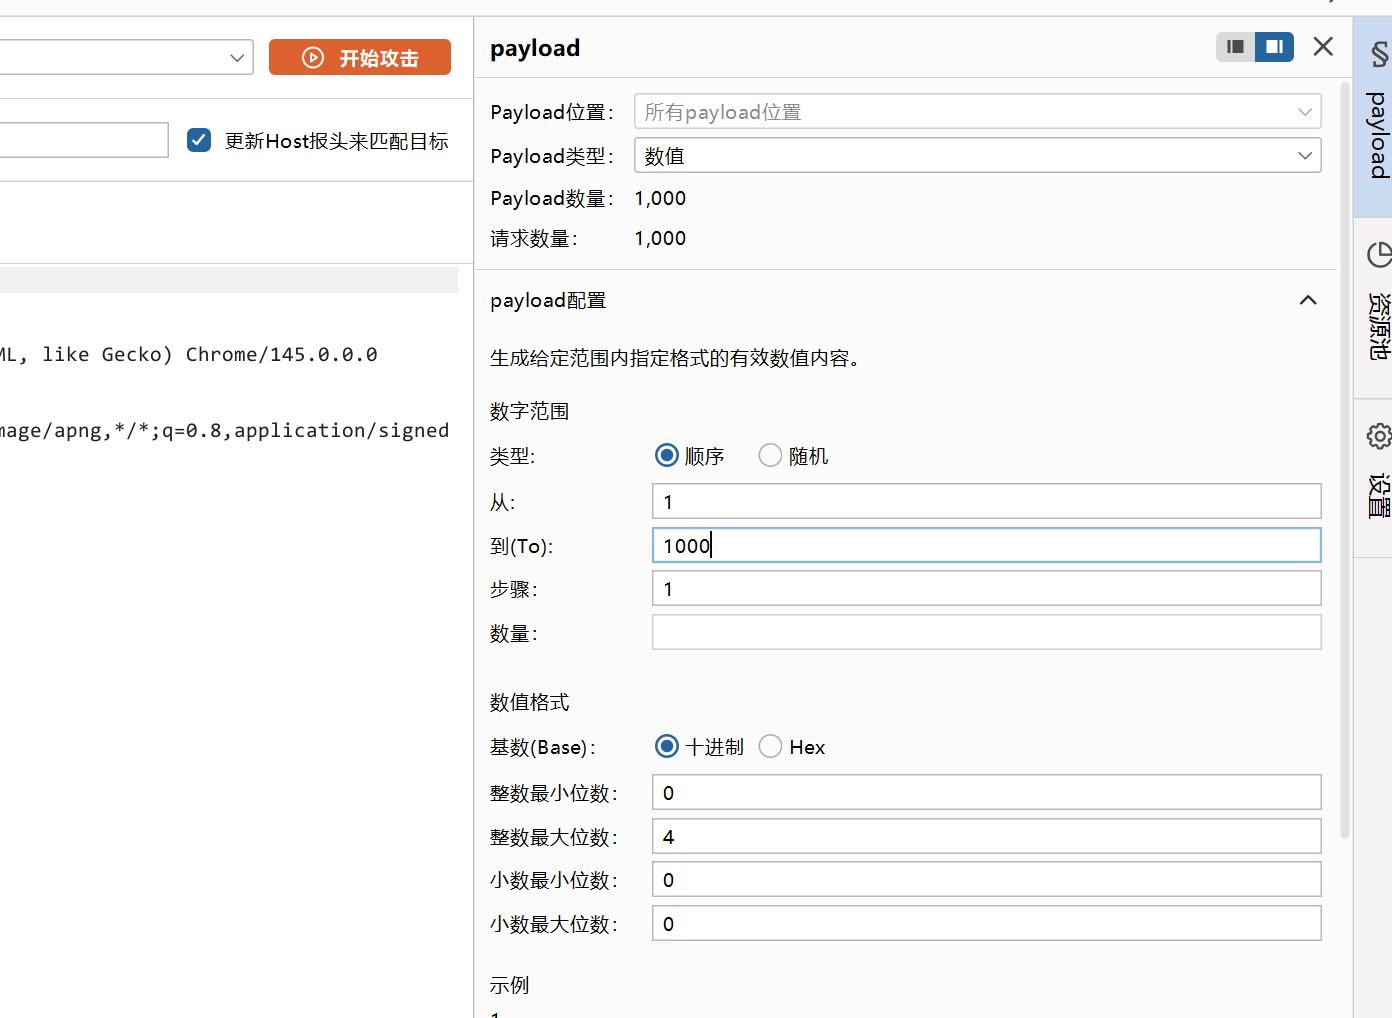Toggle 更新Host报头来匹配目标 checkbox

click(x=199, y=141)
